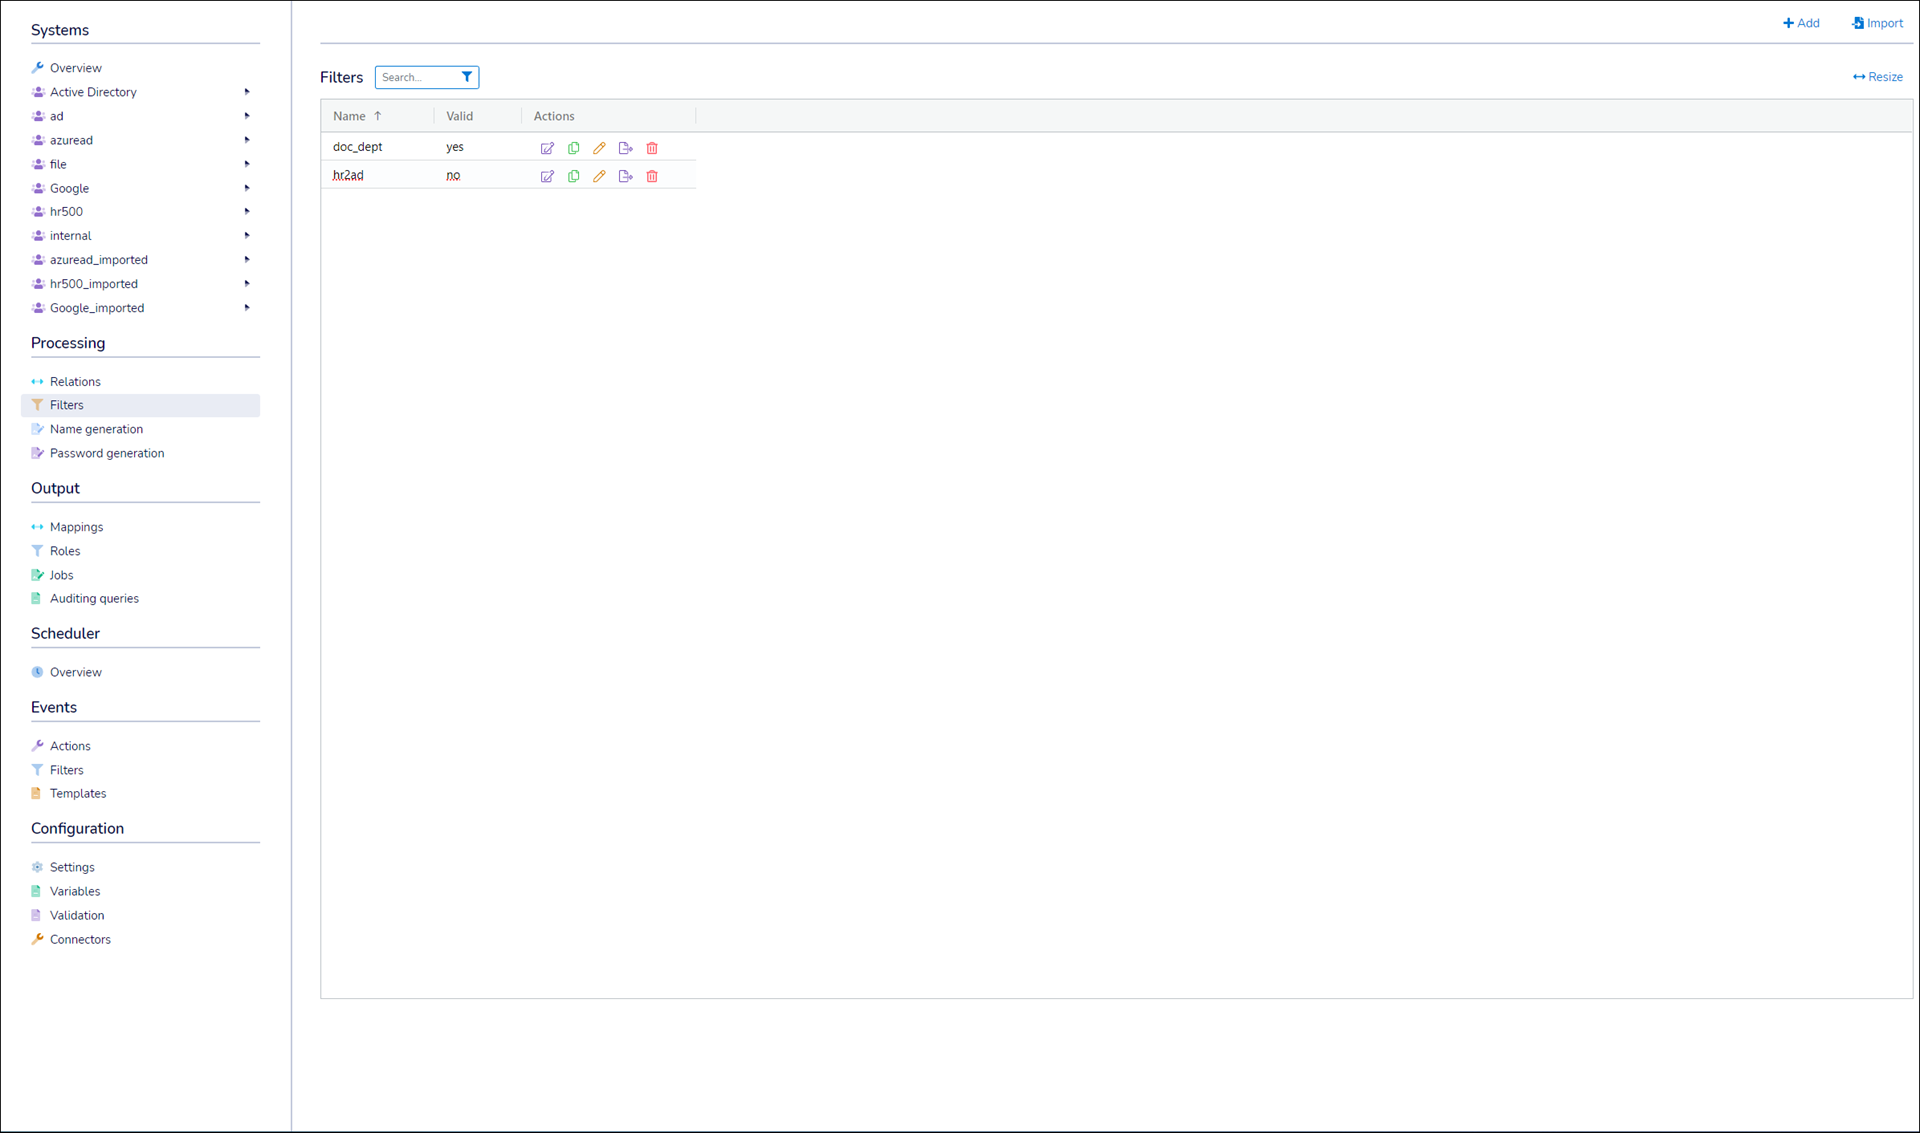
Task: Export the doc_dept filter
Action: [626, 148]
